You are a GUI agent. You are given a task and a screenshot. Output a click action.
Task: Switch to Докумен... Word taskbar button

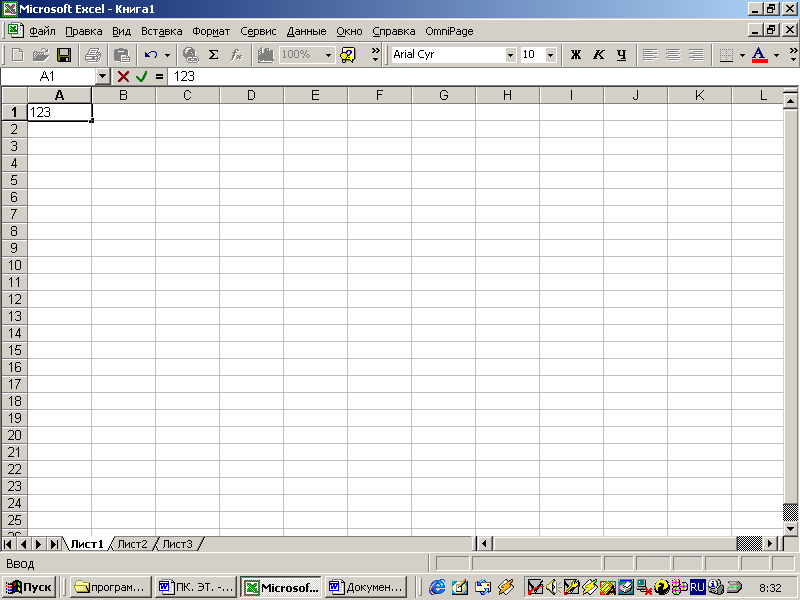[366, 587]
